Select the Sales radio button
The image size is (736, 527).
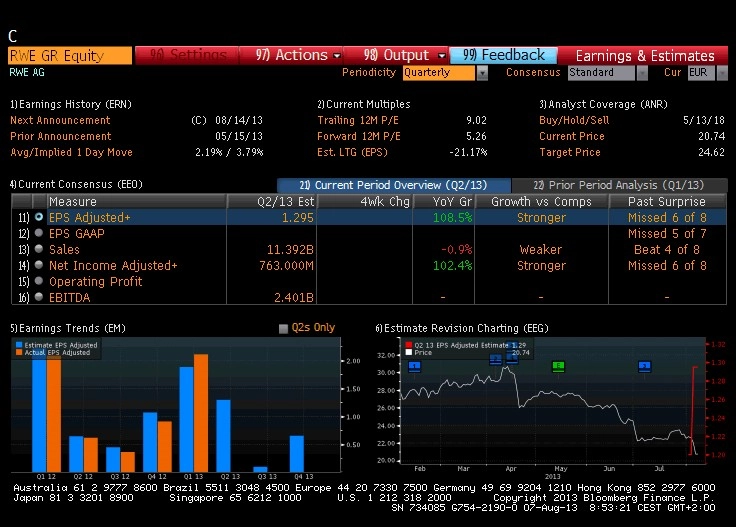tap(39, 249)
